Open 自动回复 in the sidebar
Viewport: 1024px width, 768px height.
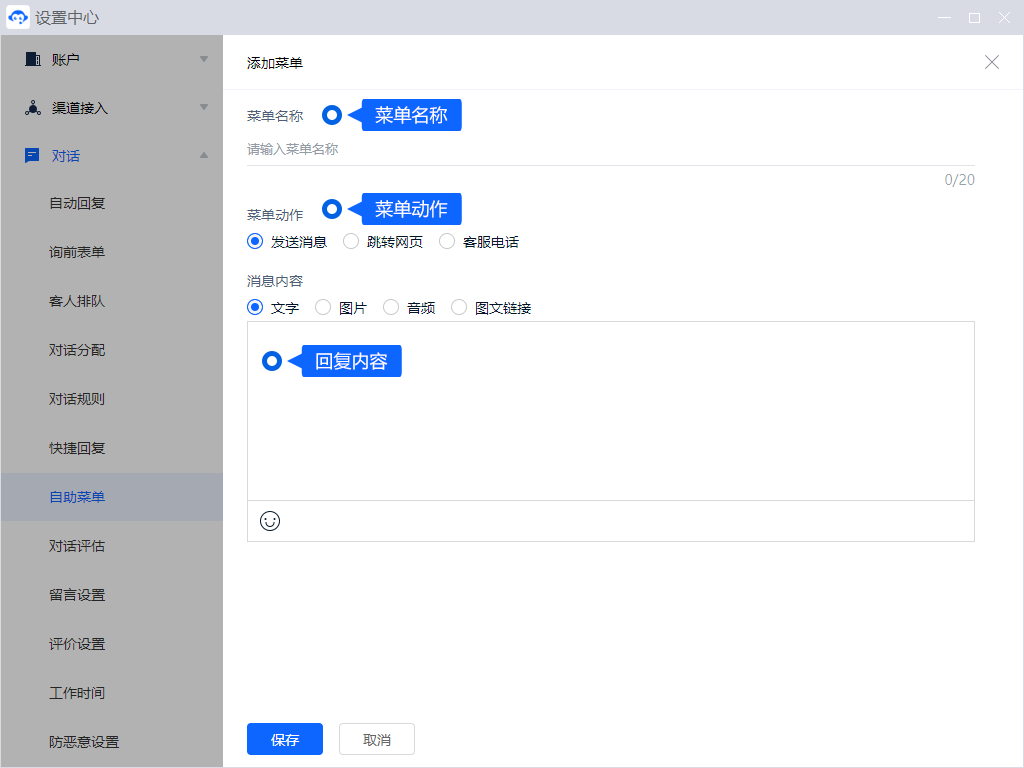coord(77,203)
